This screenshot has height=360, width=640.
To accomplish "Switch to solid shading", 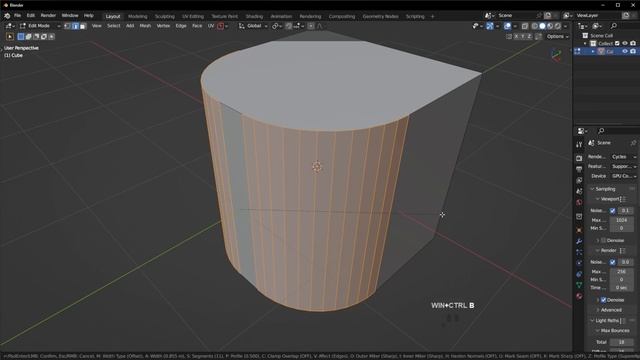I will click(x=542, y=26).
